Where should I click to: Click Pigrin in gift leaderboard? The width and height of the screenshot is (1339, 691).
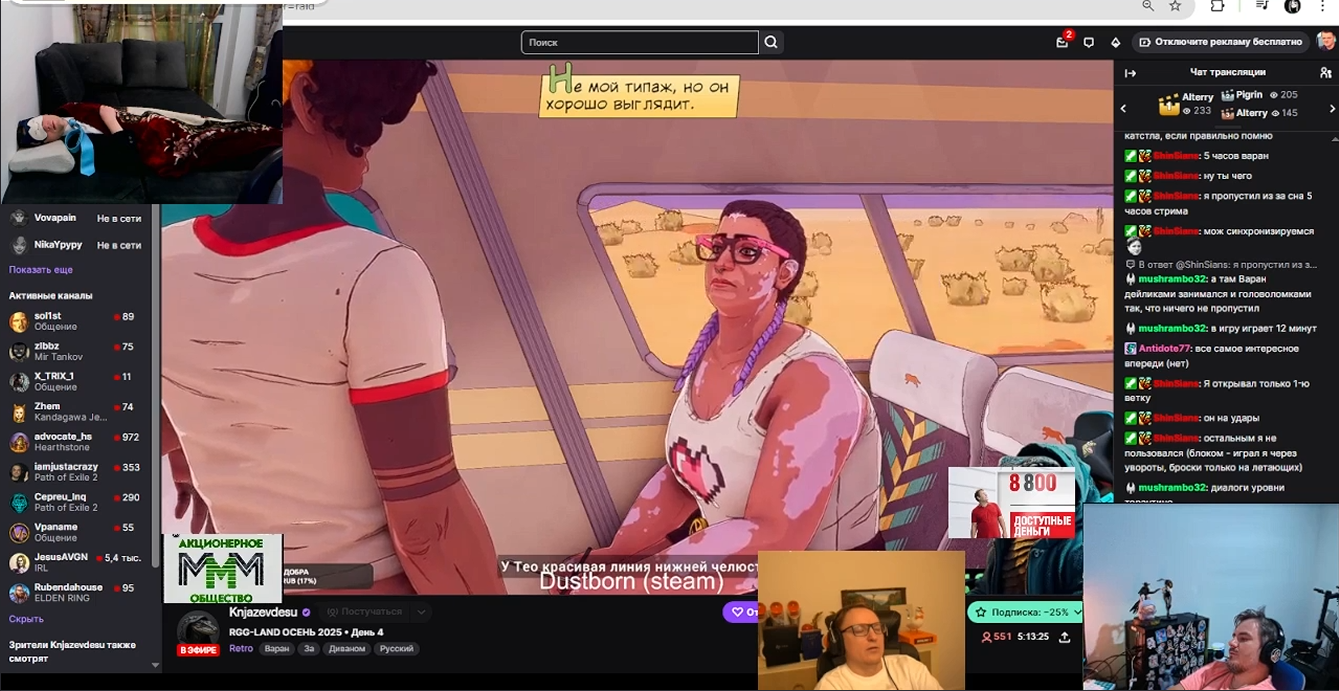(1249, 95)
